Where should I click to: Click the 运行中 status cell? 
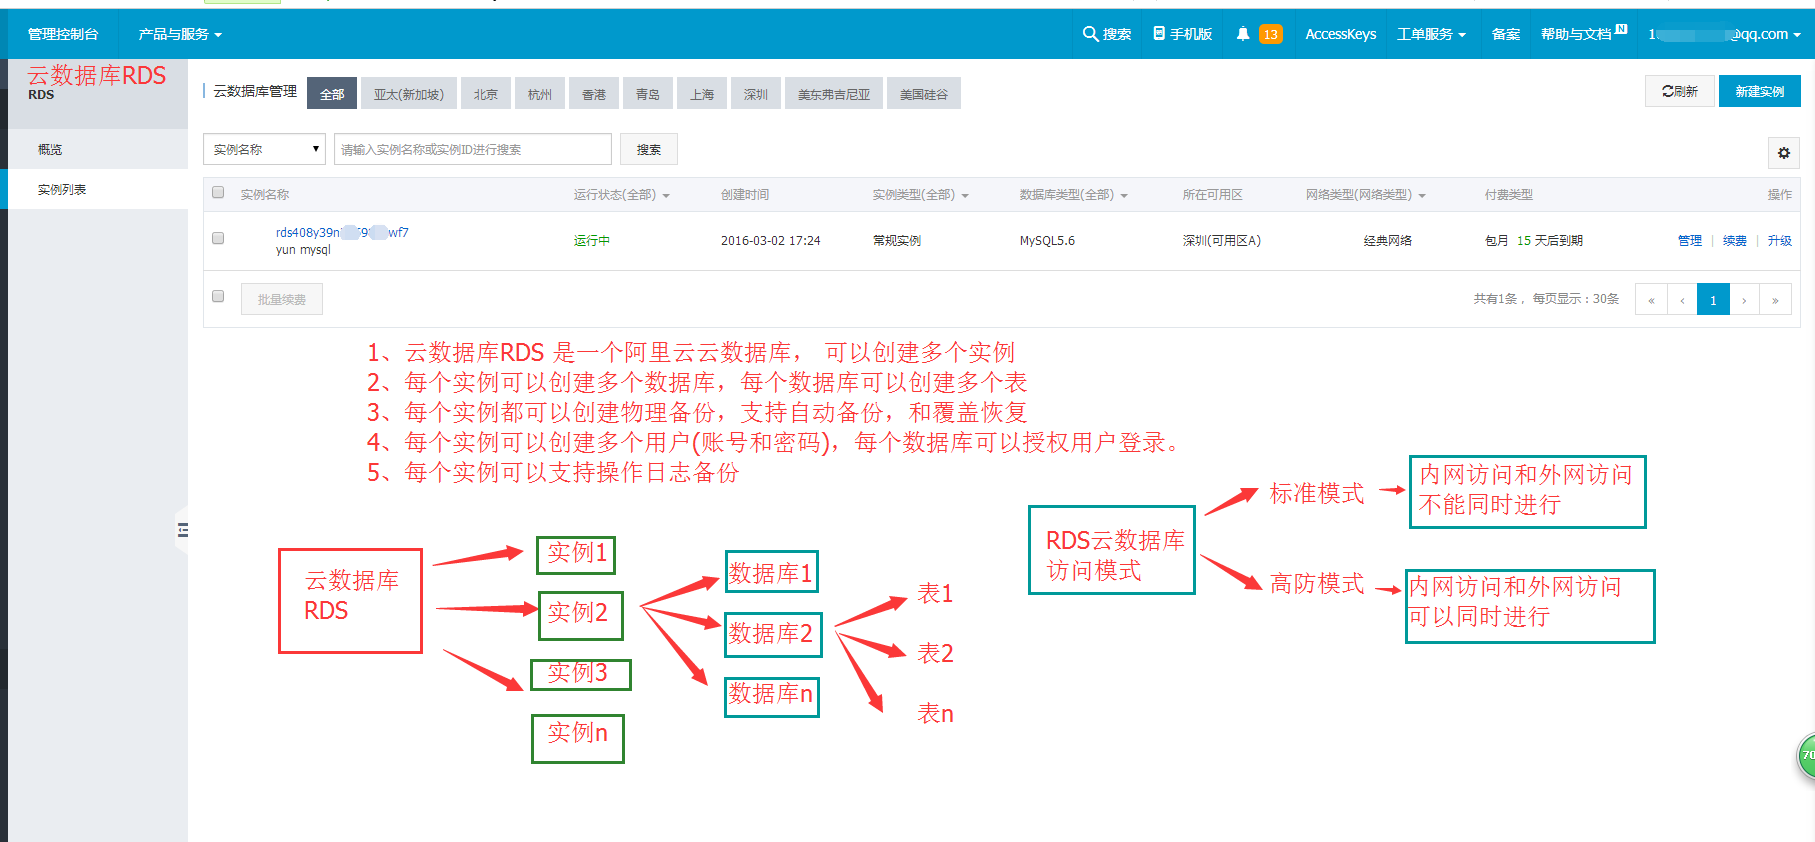point(592,241)
